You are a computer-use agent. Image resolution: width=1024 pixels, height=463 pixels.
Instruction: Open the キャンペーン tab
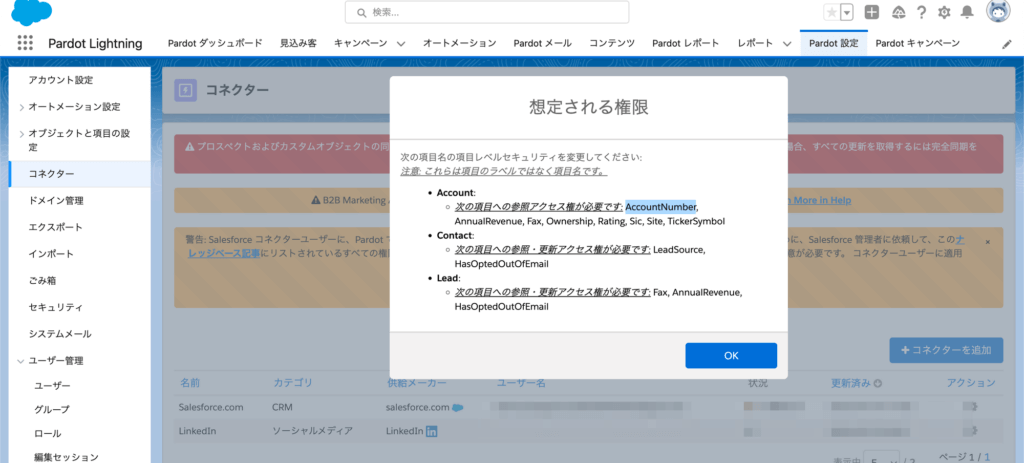click(x=360, y=43)
